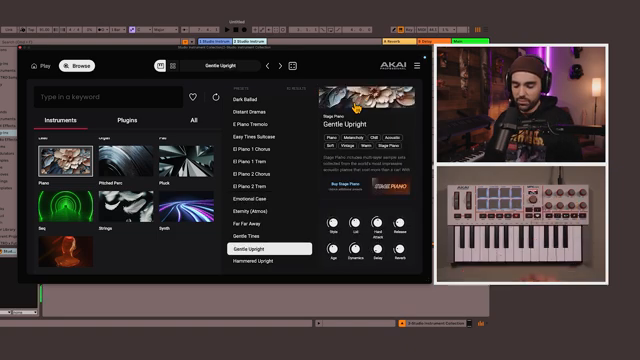The width and height of the screenshot is (640, 360).
Task: Click the Lid knob
Action: (355, 223)
